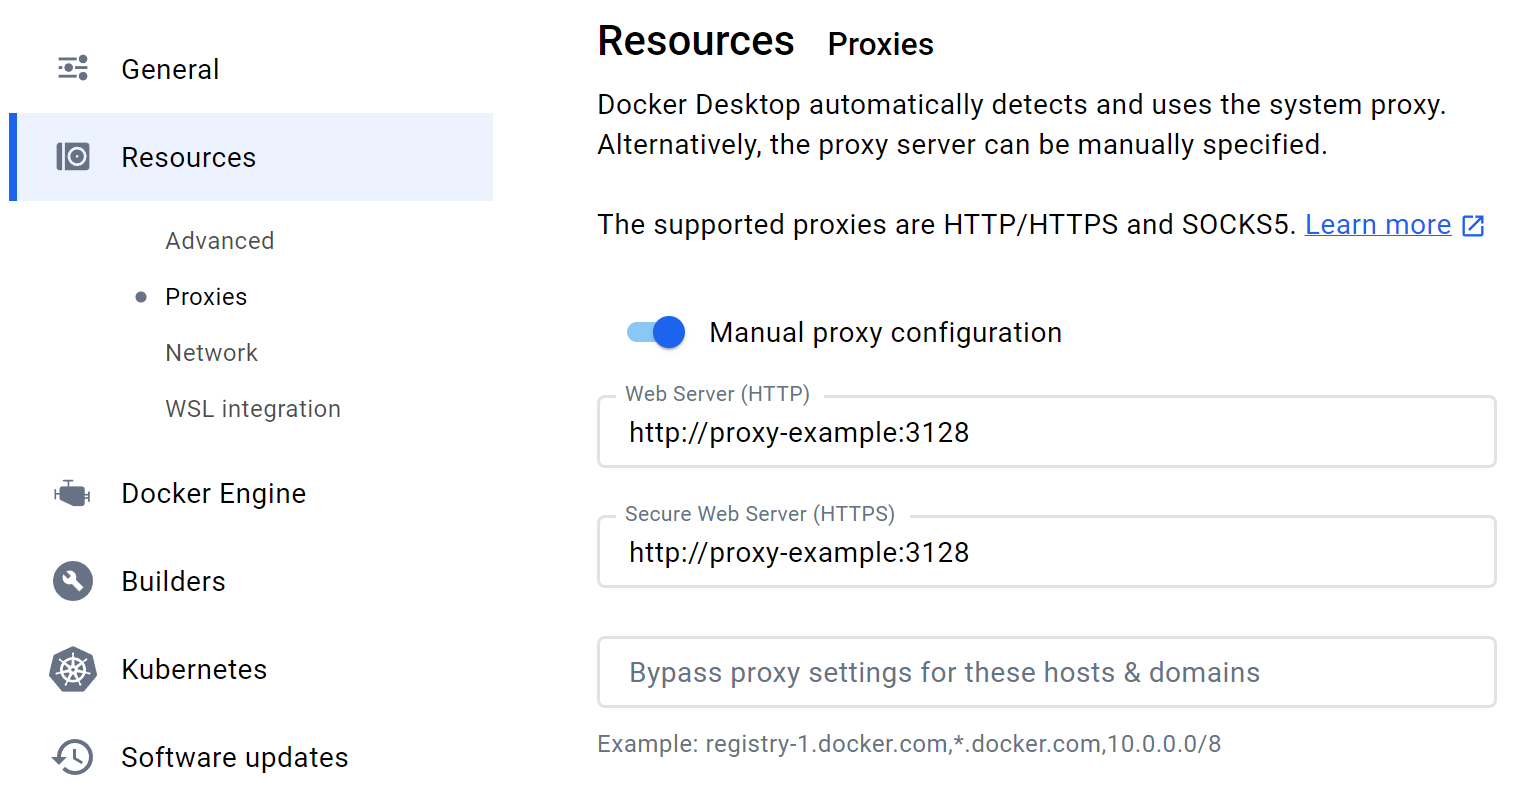Go to Network resource settings

point(212,353)
